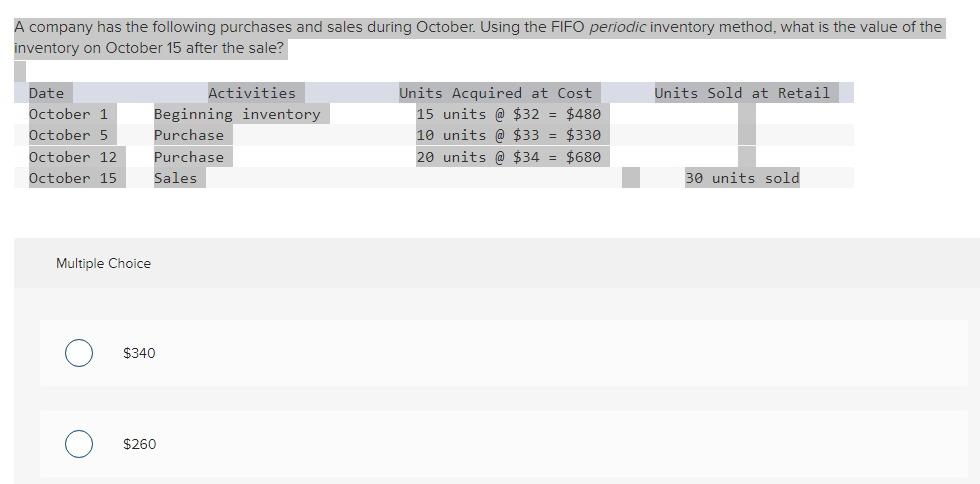Click the October 5 date cell
980x484 pixels.
tap(68, 135)
